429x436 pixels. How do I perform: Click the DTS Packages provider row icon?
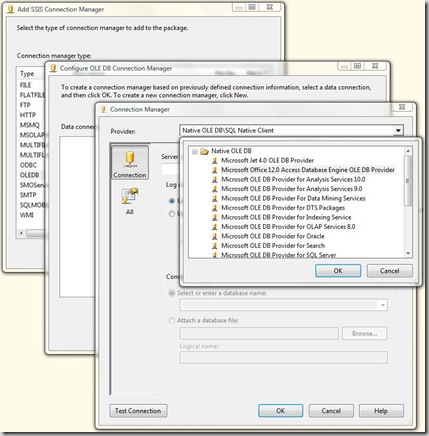click(215, 208)
